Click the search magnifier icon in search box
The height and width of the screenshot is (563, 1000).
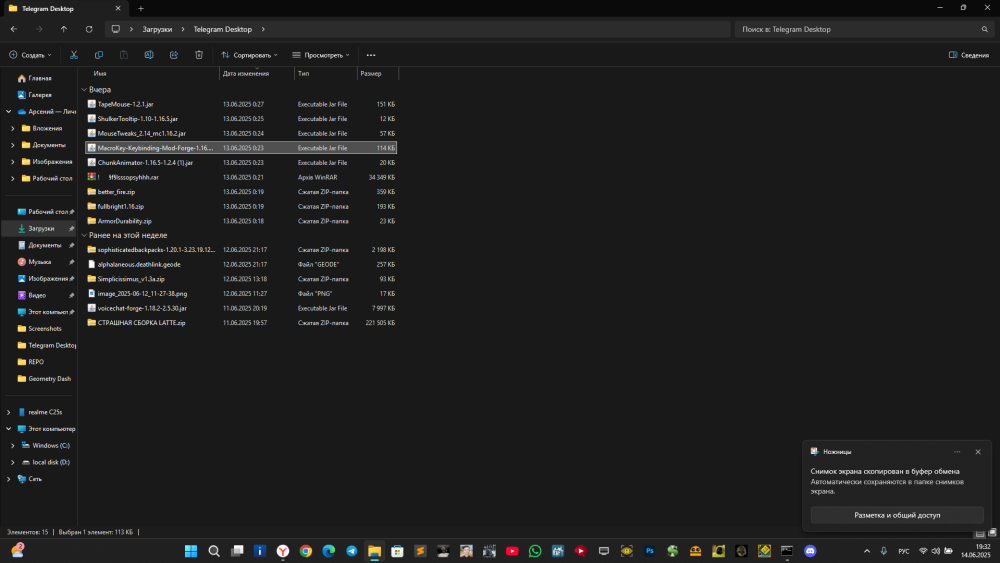pos(985,29)
